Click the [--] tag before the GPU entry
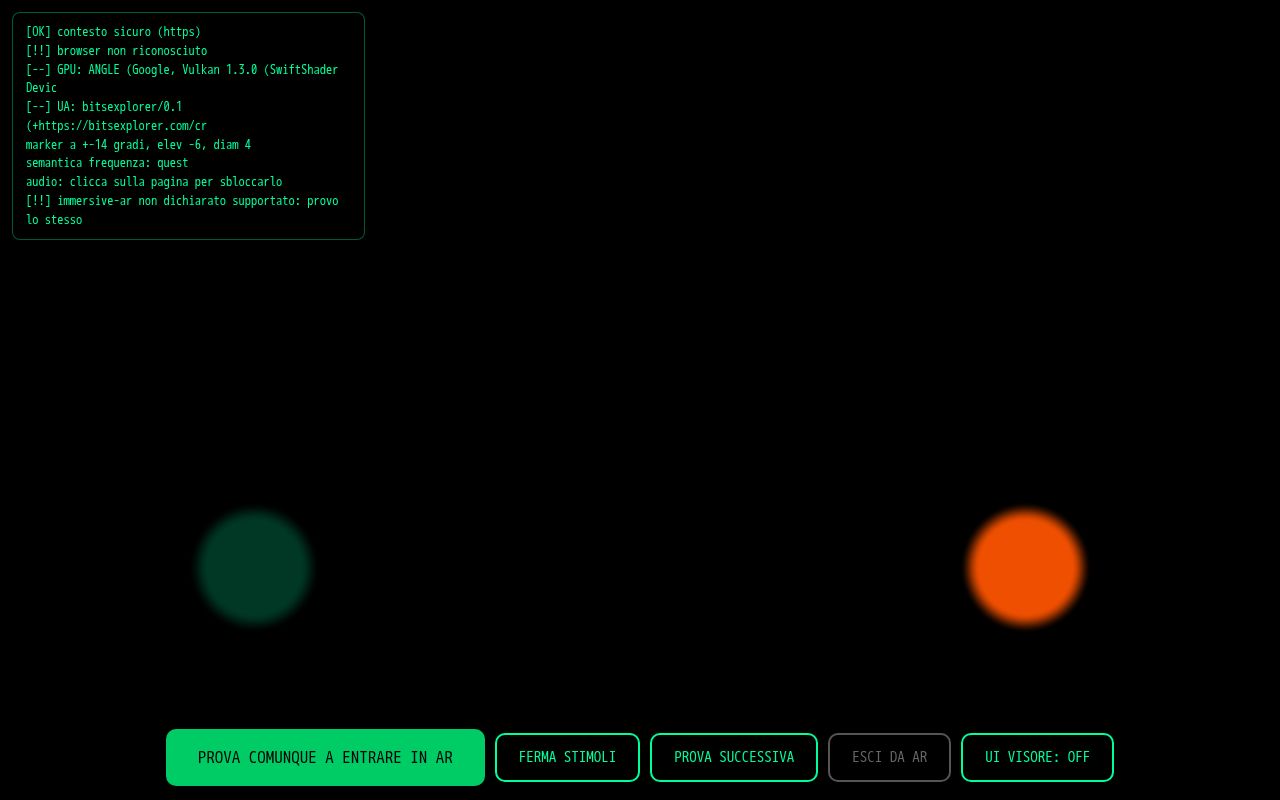Viewport: 1280px width, 800px height. 38,70
